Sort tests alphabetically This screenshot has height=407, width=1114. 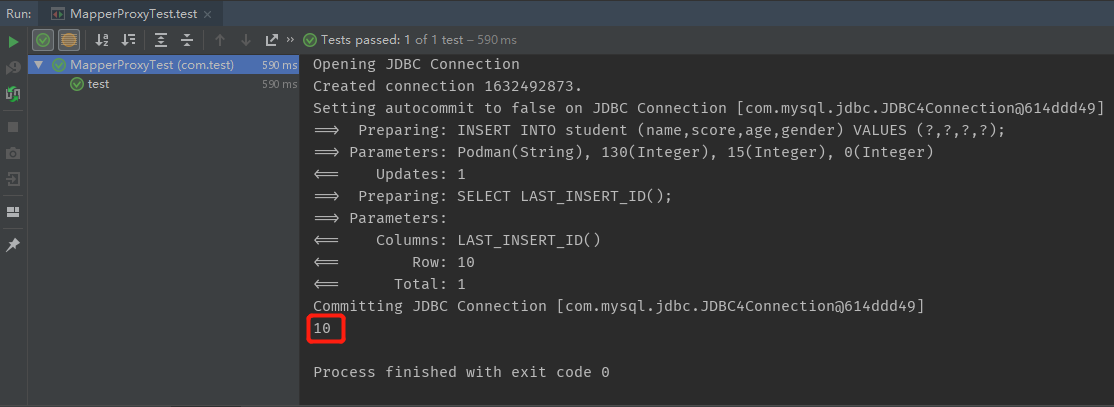(x=102, y=40)
